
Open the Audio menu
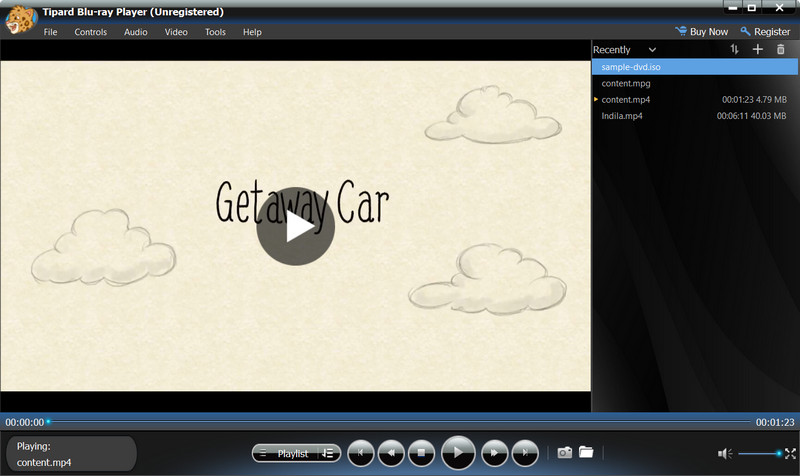pos(135,32)
